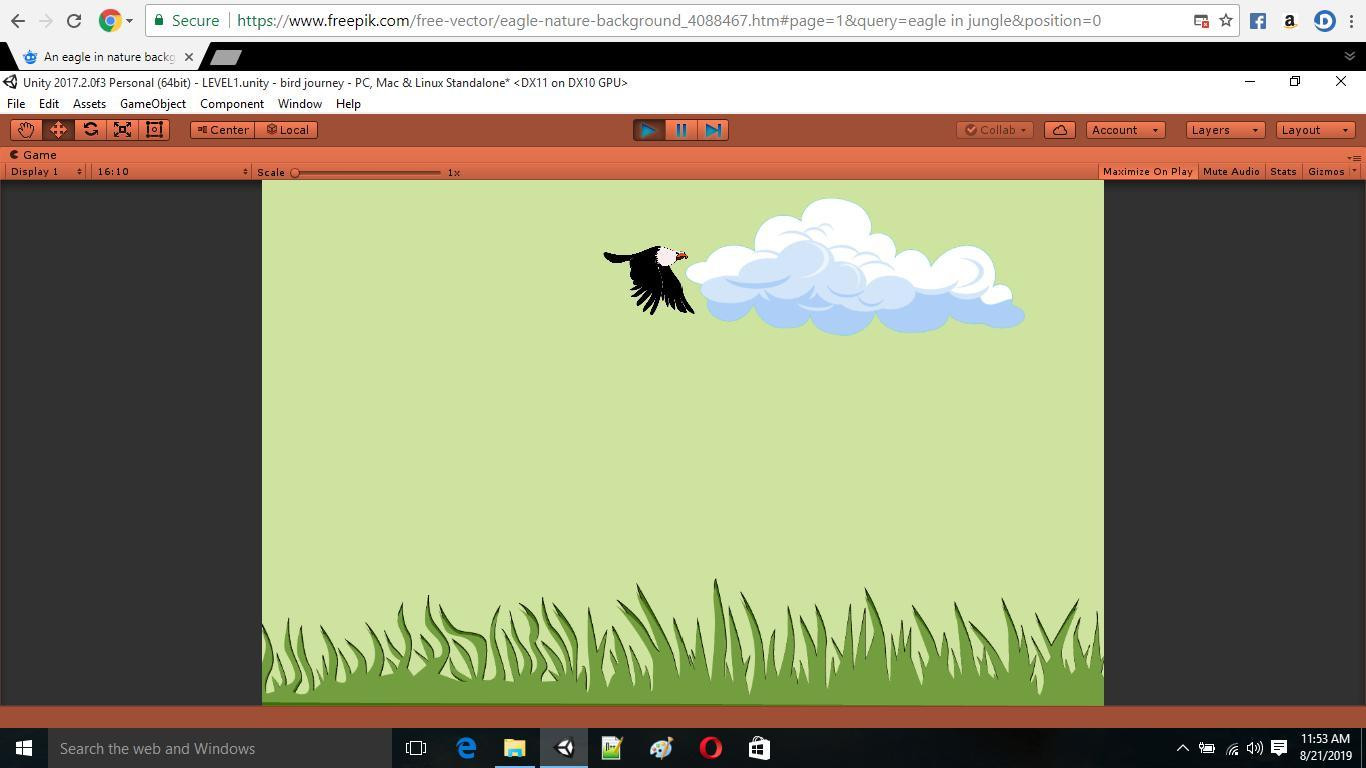The height and width of the screenshot is (768, 1366).
Task: Pause the running game
Action: pos(681,130)
